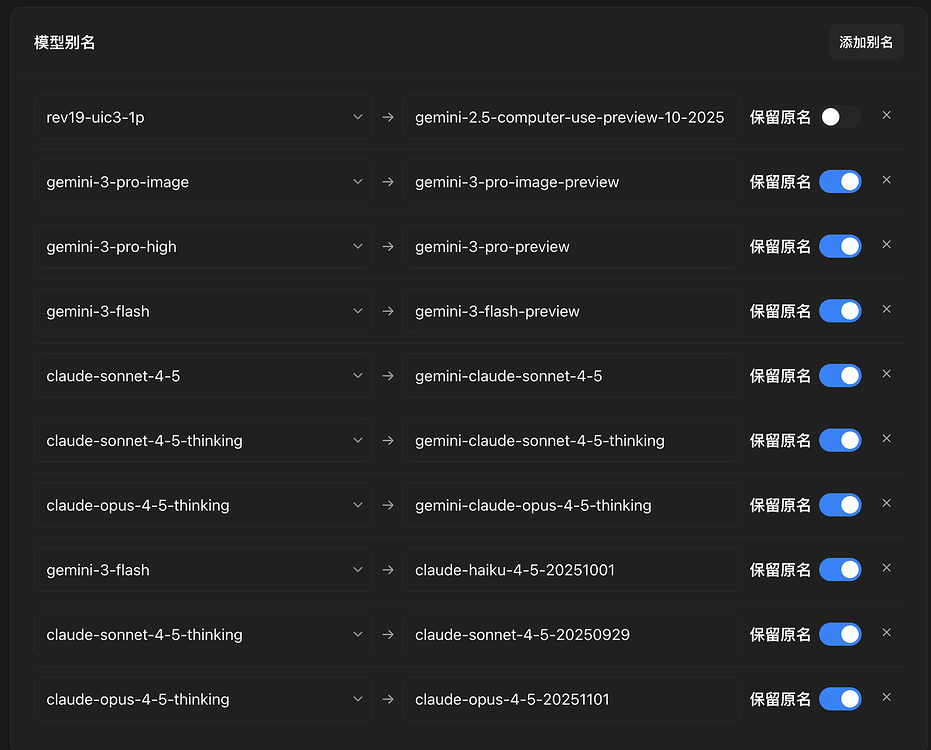Remove the gemini-2.5-computer-use-preview-10-2025 alias row
The height and width of the screenshot is (750, 931).
tap(886, 115)
